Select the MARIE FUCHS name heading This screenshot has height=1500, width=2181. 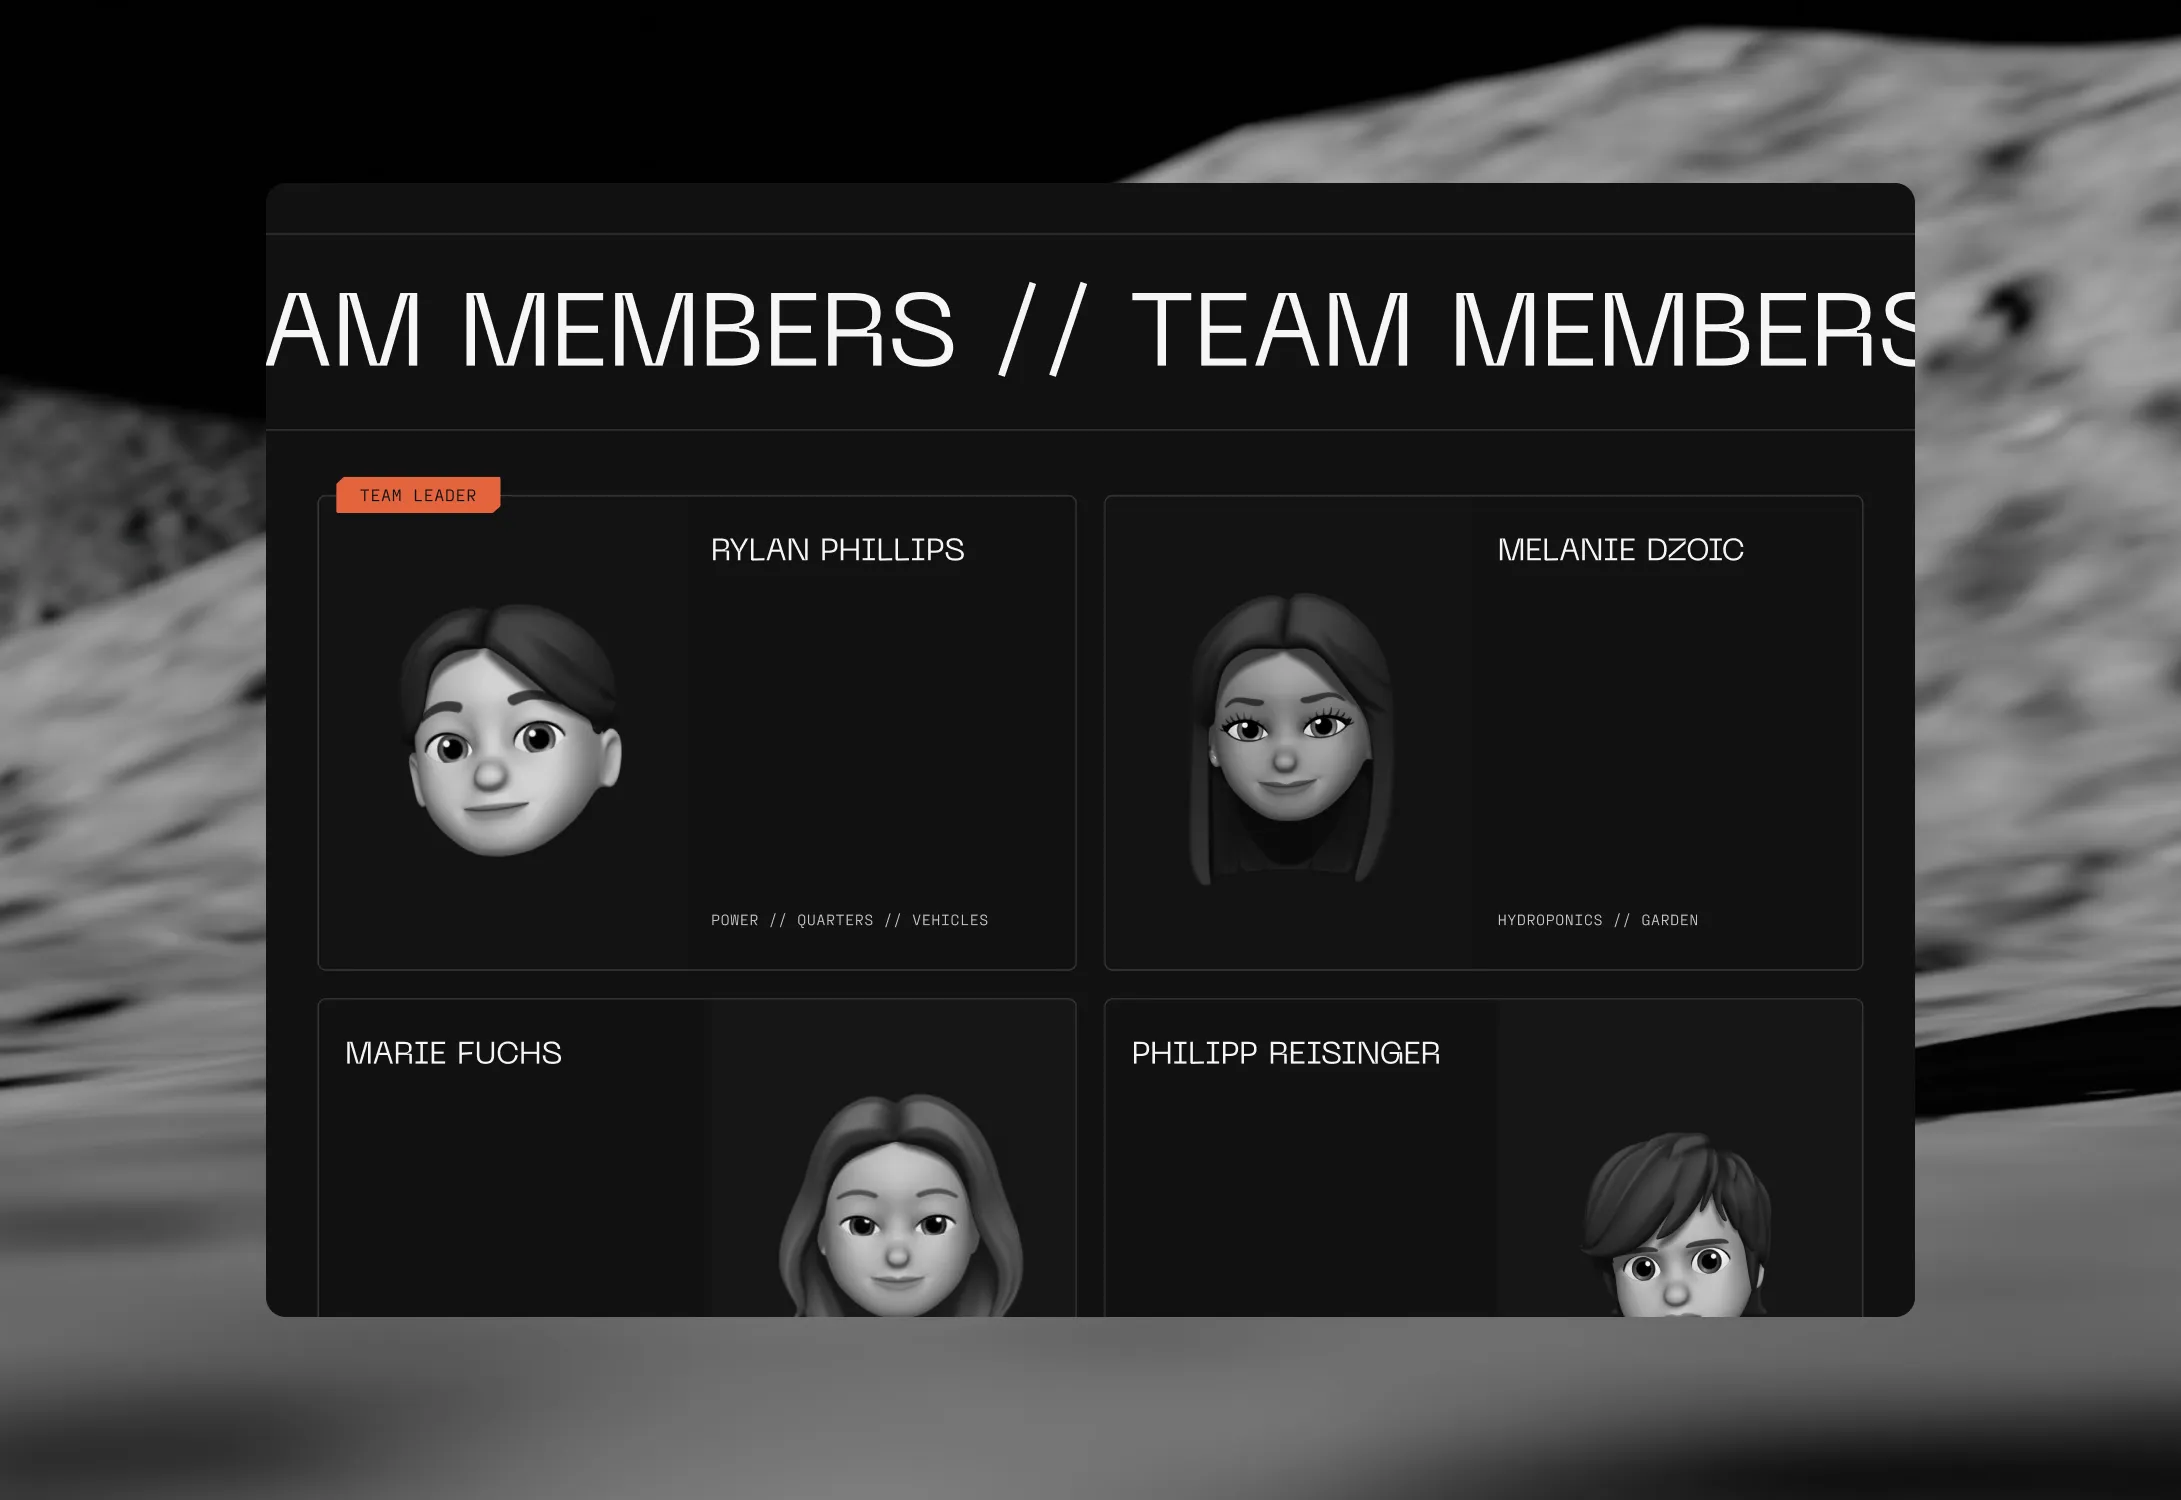pyautogui.click(x=453, y=1053)
